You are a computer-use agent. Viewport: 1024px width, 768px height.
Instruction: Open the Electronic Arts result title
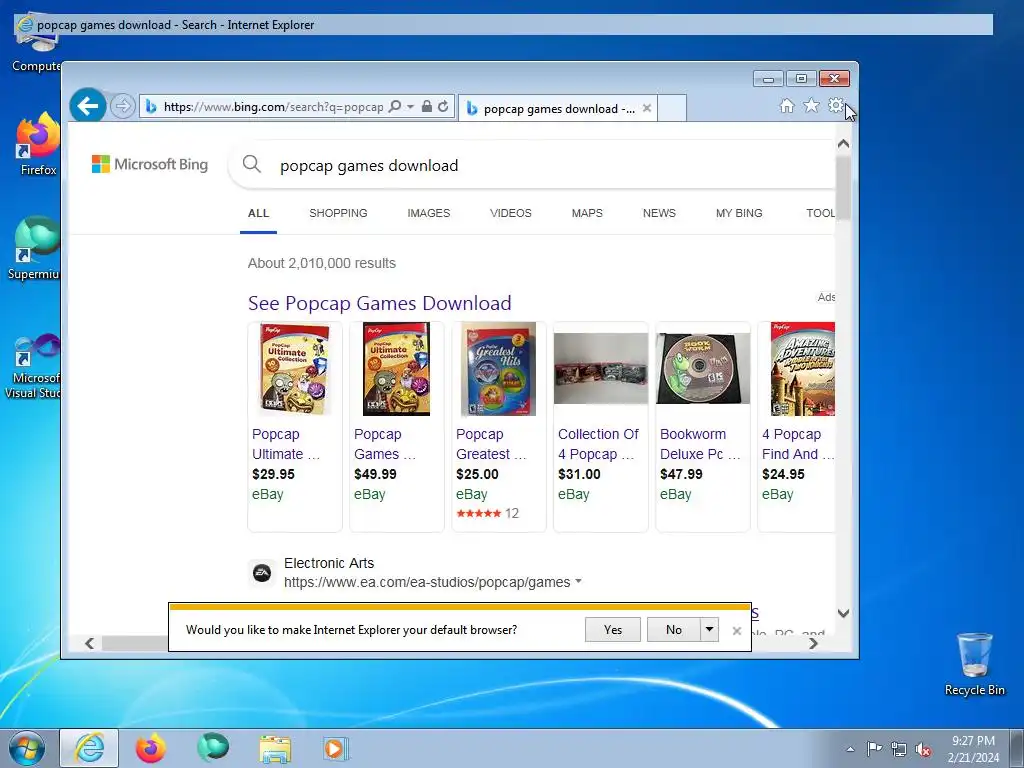[329, 563]
